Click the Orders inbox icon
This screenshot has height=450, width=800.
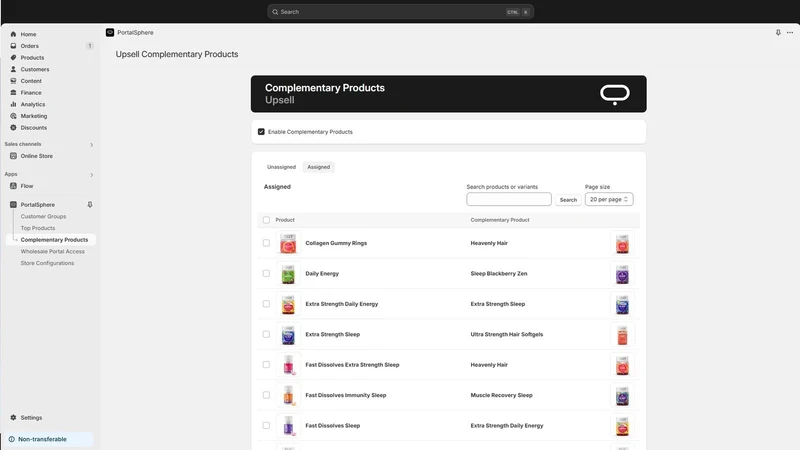click(x=13, y=46)
